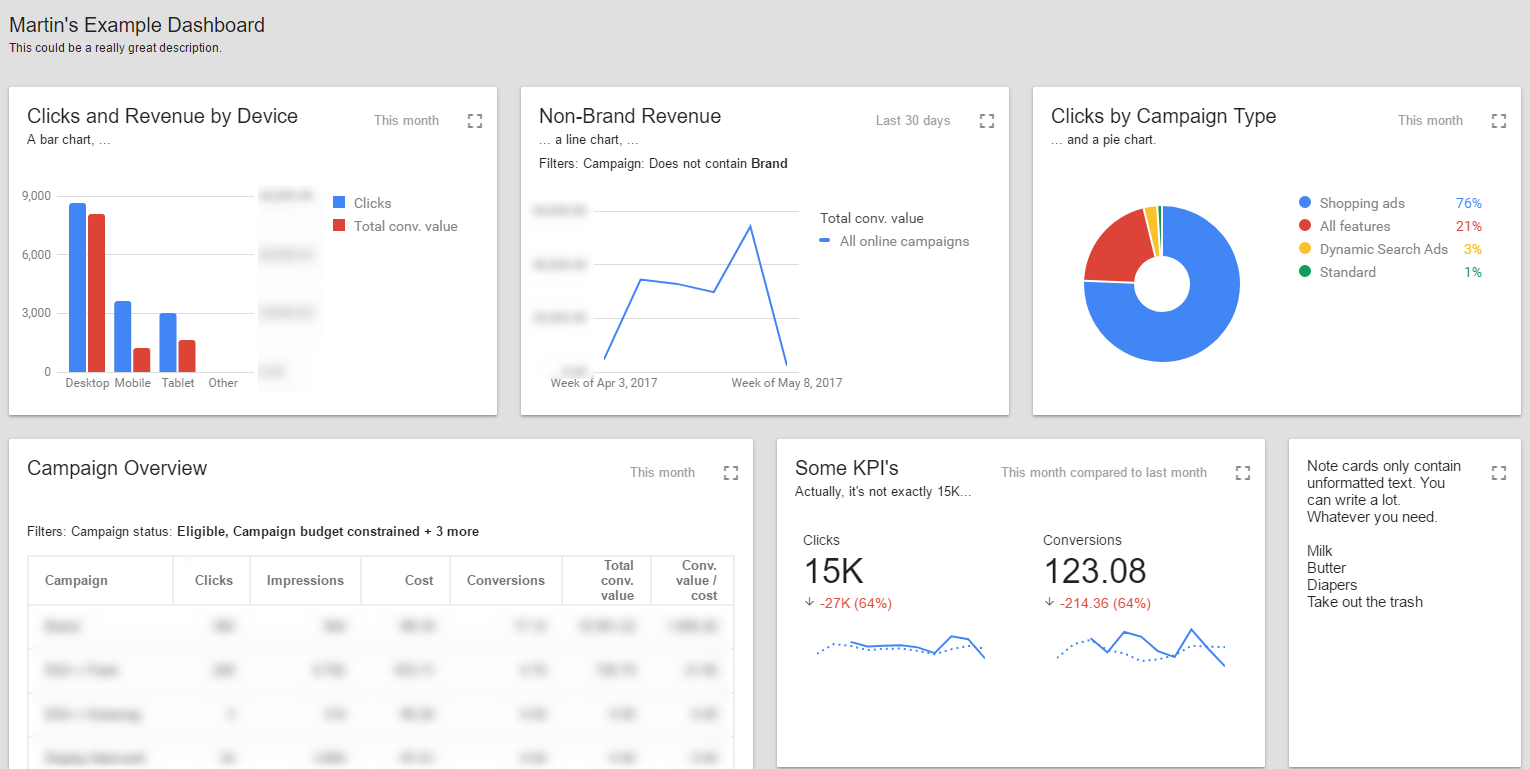Sort table by the Clicks column header

point(214,580)
